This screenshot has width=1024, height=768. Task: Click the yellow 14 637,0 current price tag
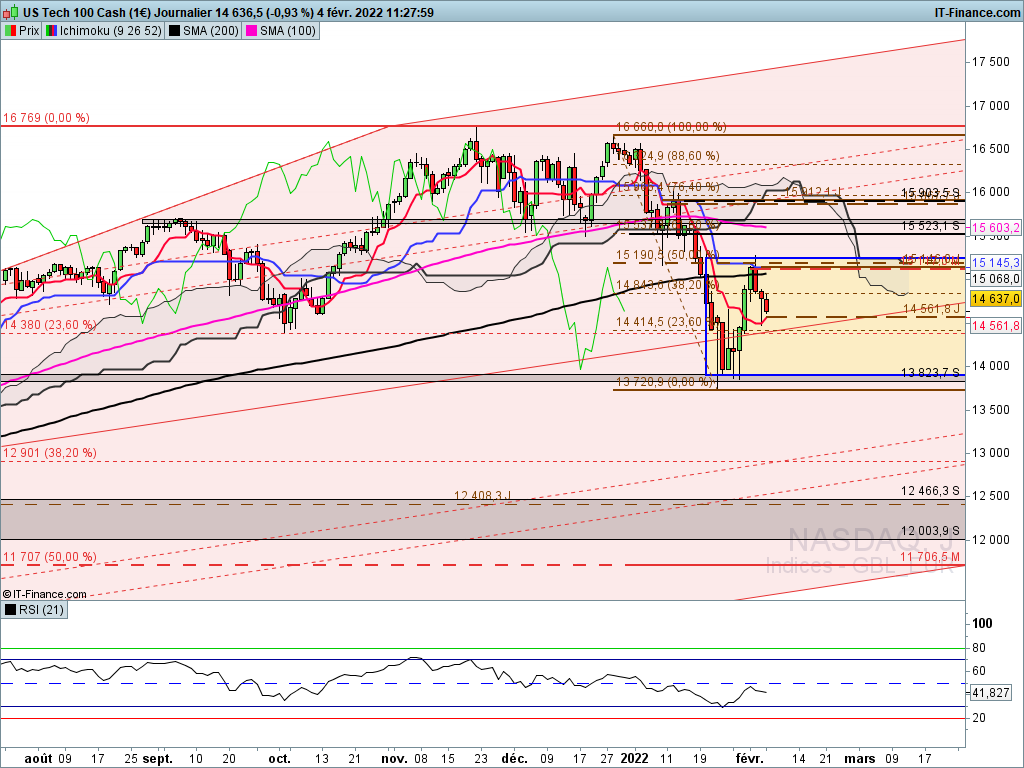(994, 298)
